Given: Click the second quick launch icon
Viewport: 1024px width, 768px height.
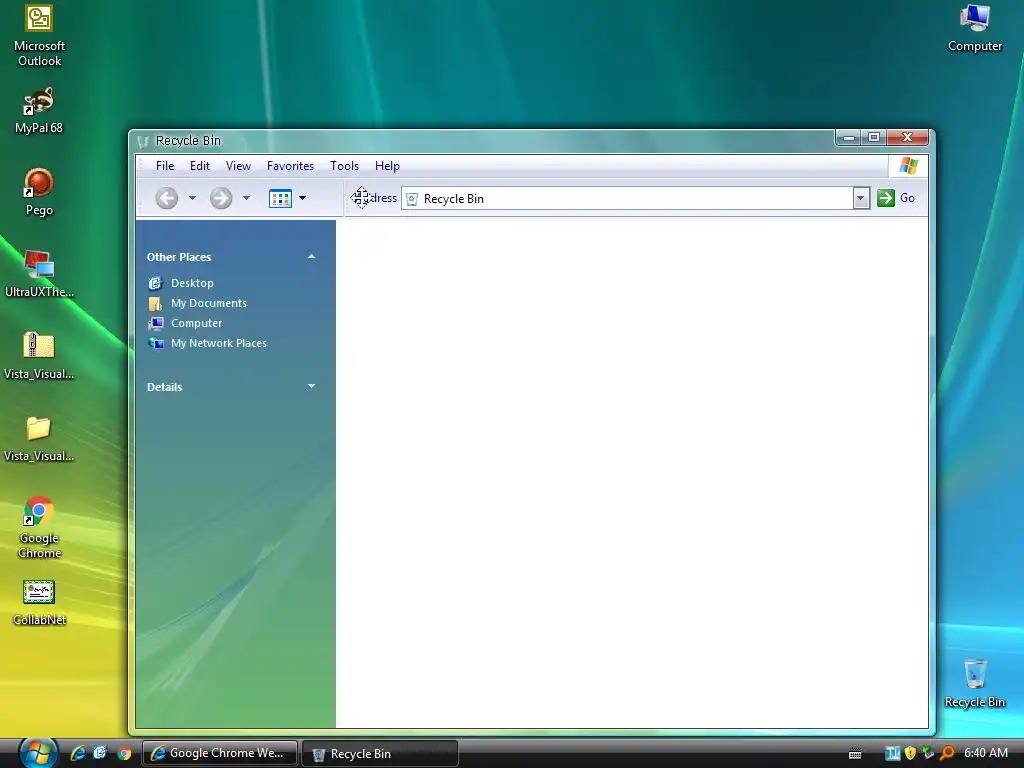Looking at the screenshot, I should tap(100, 753).
